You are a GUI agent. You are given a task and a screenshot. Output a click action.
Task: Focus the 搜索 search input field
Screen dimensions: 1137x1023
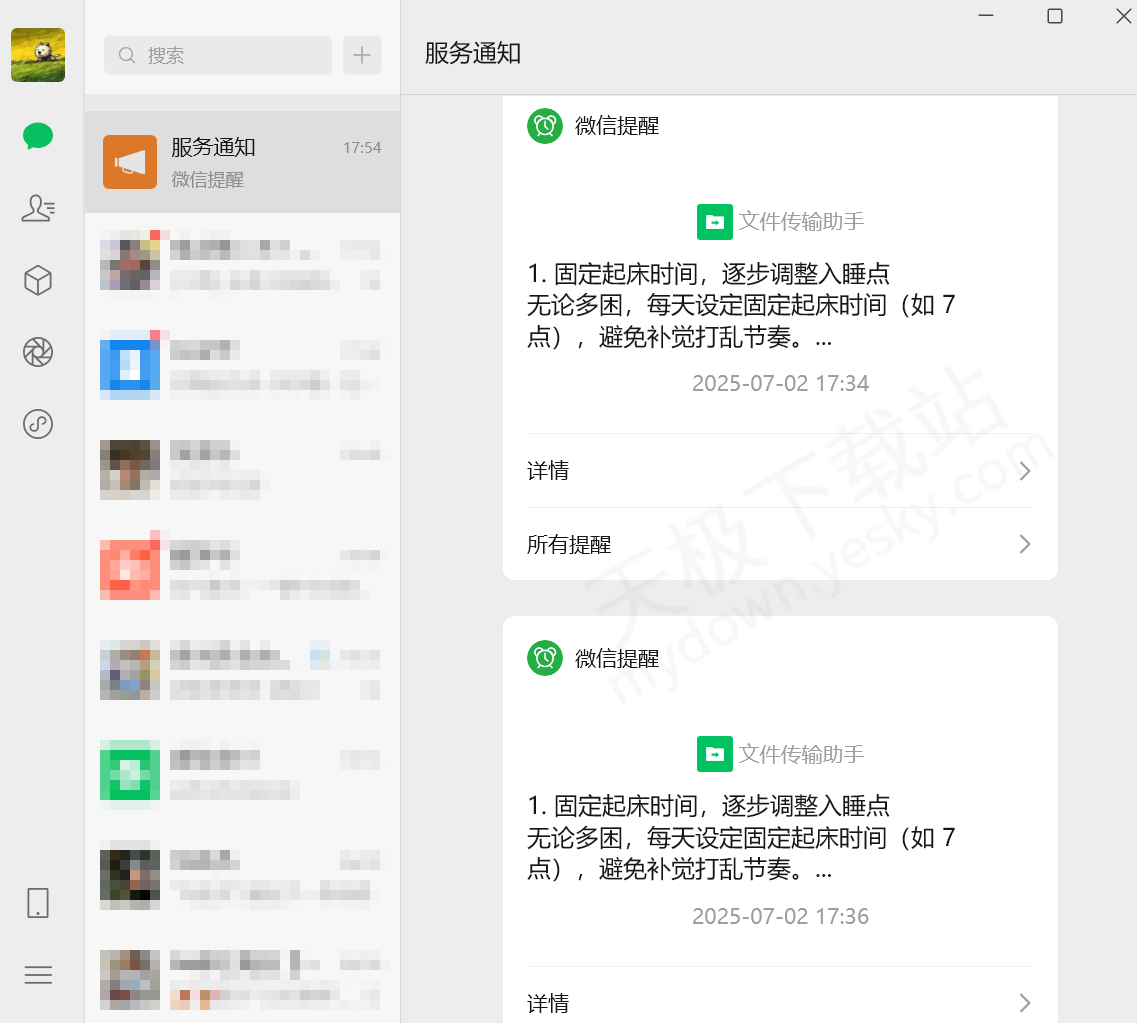coord(217,55)
